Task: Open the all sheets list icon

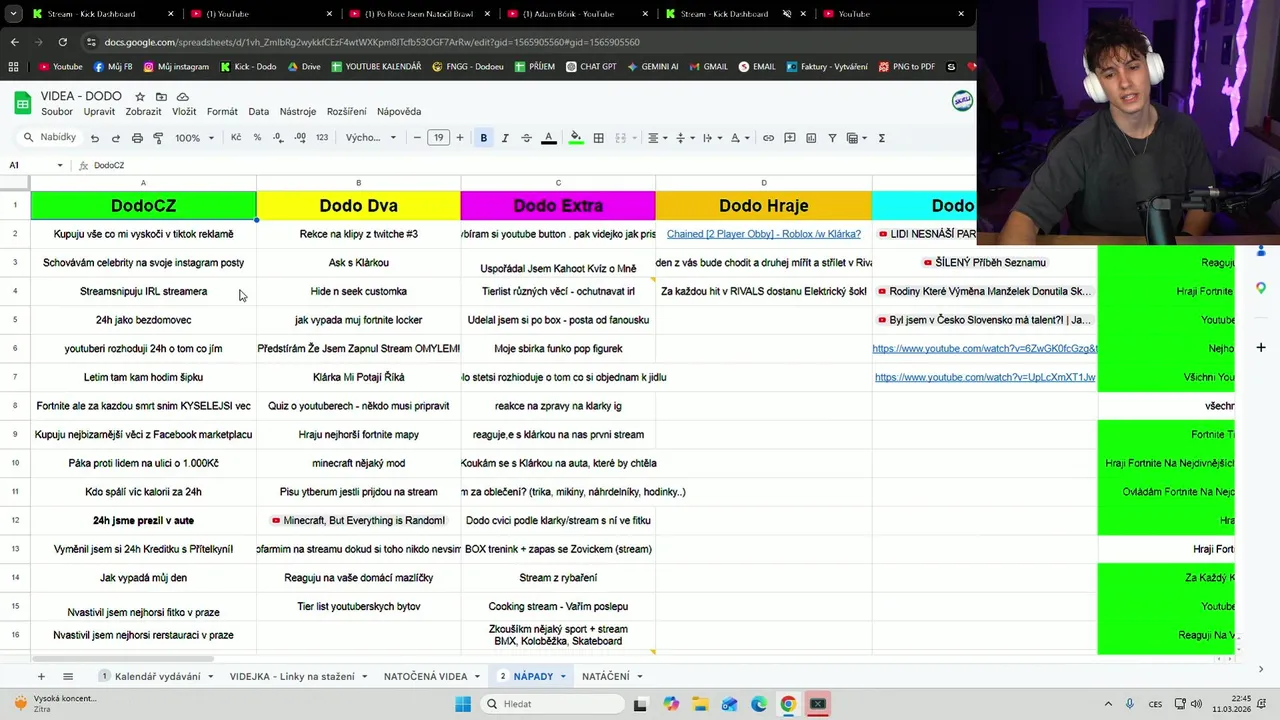Action: point(68,677)
